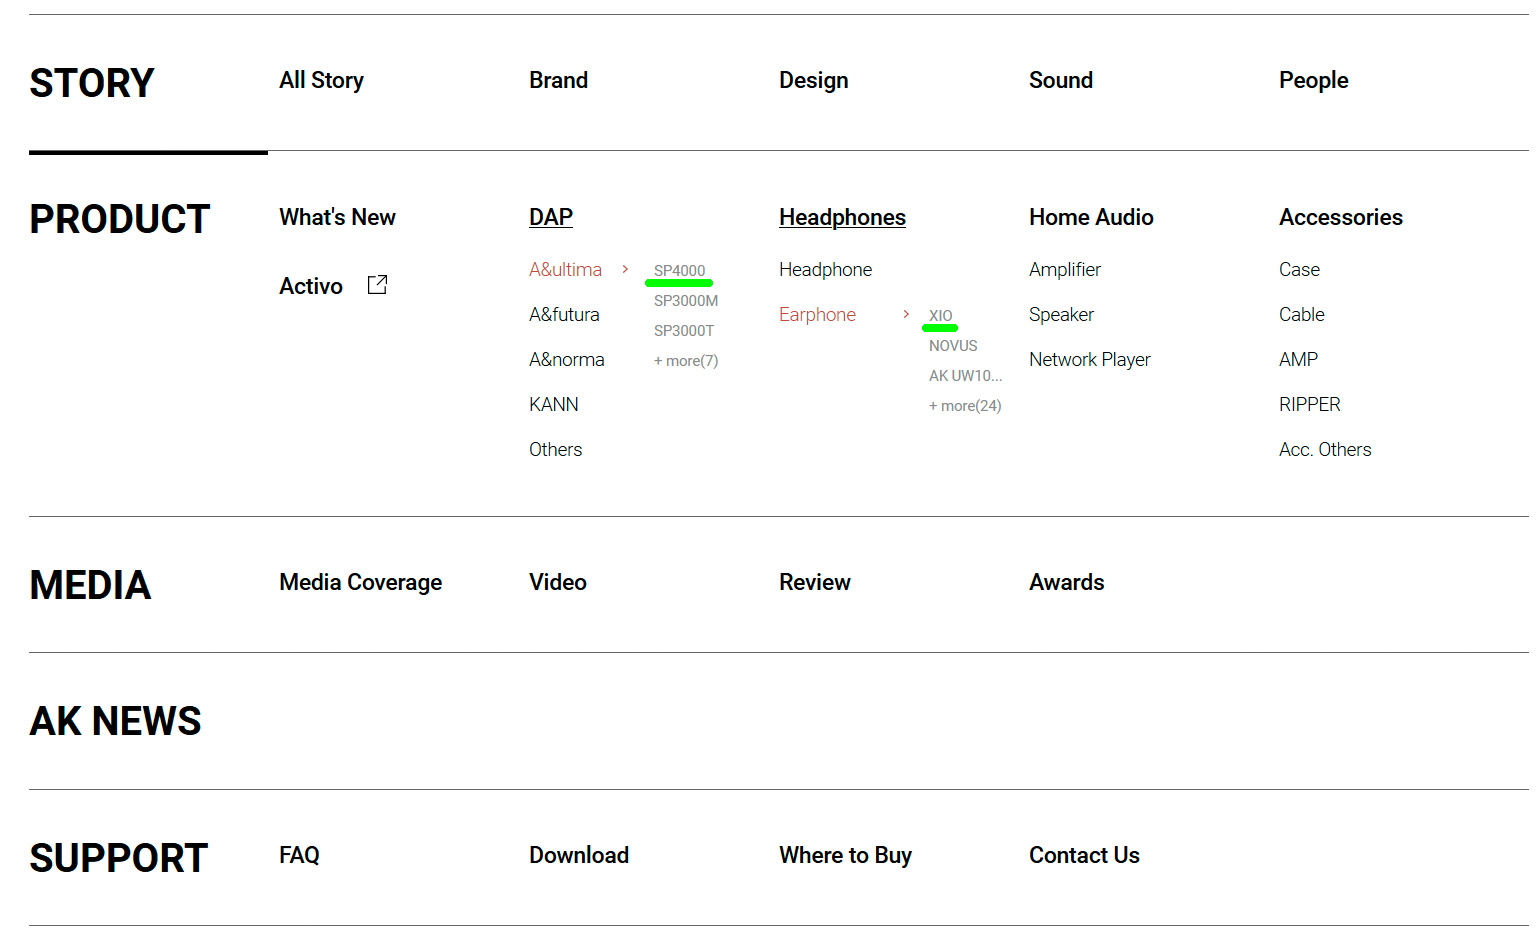Screen dimensions: 1538x942
Task: Open the Contact Us page
Action: point(1084,855)
